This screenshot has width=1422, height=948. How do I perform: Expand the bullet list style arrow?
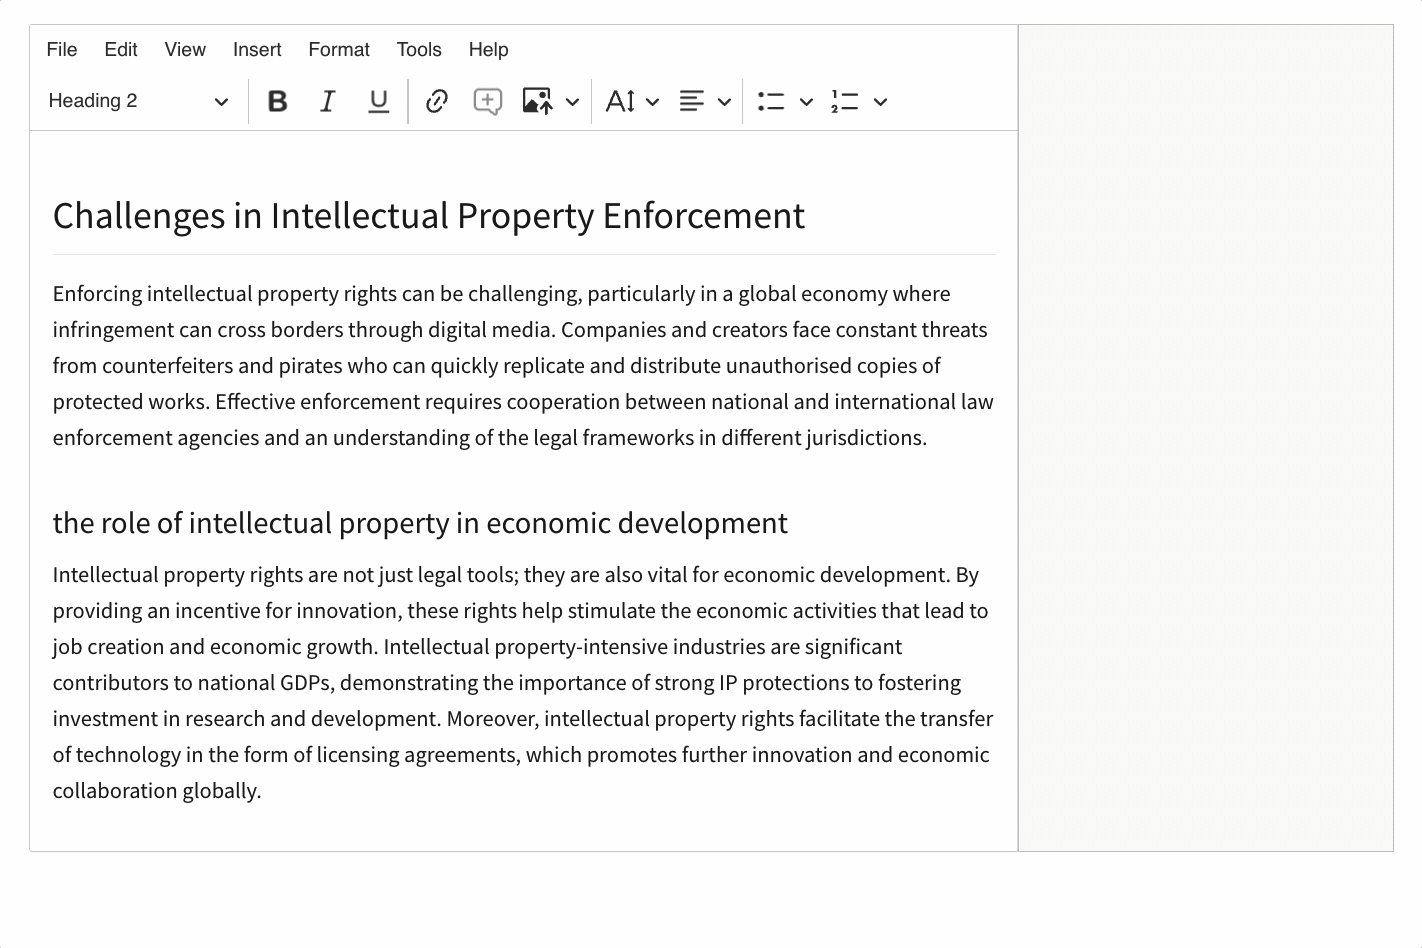click(x=806, y=101)
